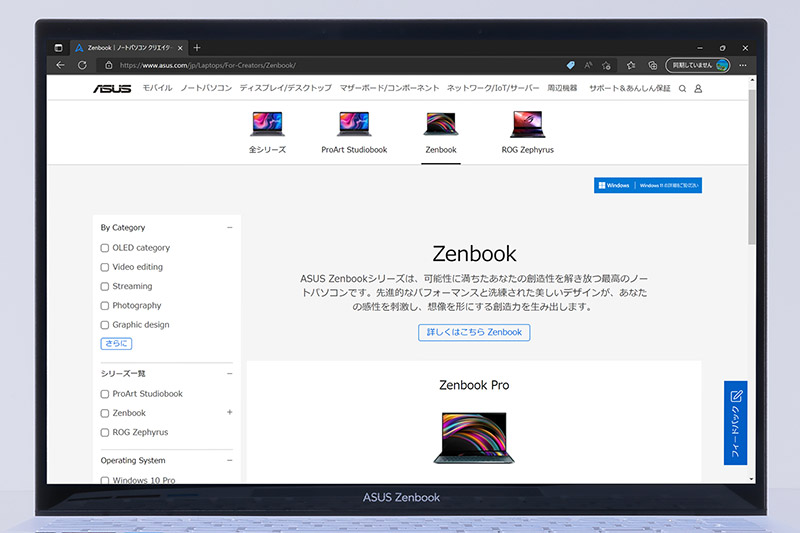Open the ノートパソコン navigation menu

coord(206,89)
